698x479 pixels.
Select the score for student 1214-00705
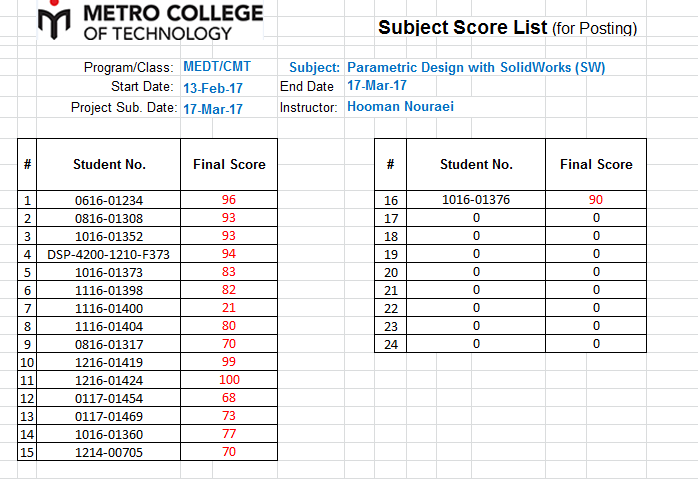[229, 451]
